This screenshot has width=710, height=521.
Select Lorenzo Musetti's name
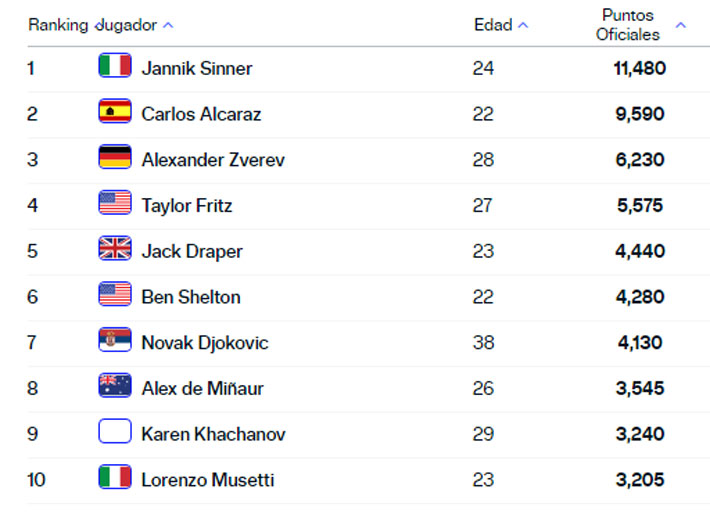208,480
